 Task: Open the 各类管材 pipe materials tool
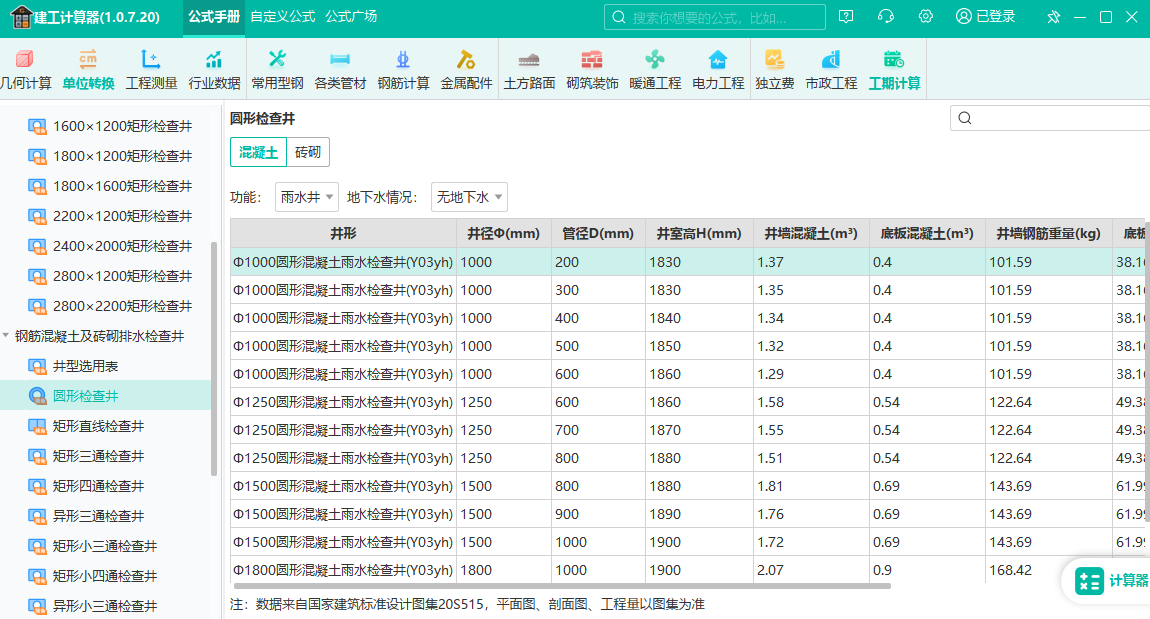pos(340,70)
